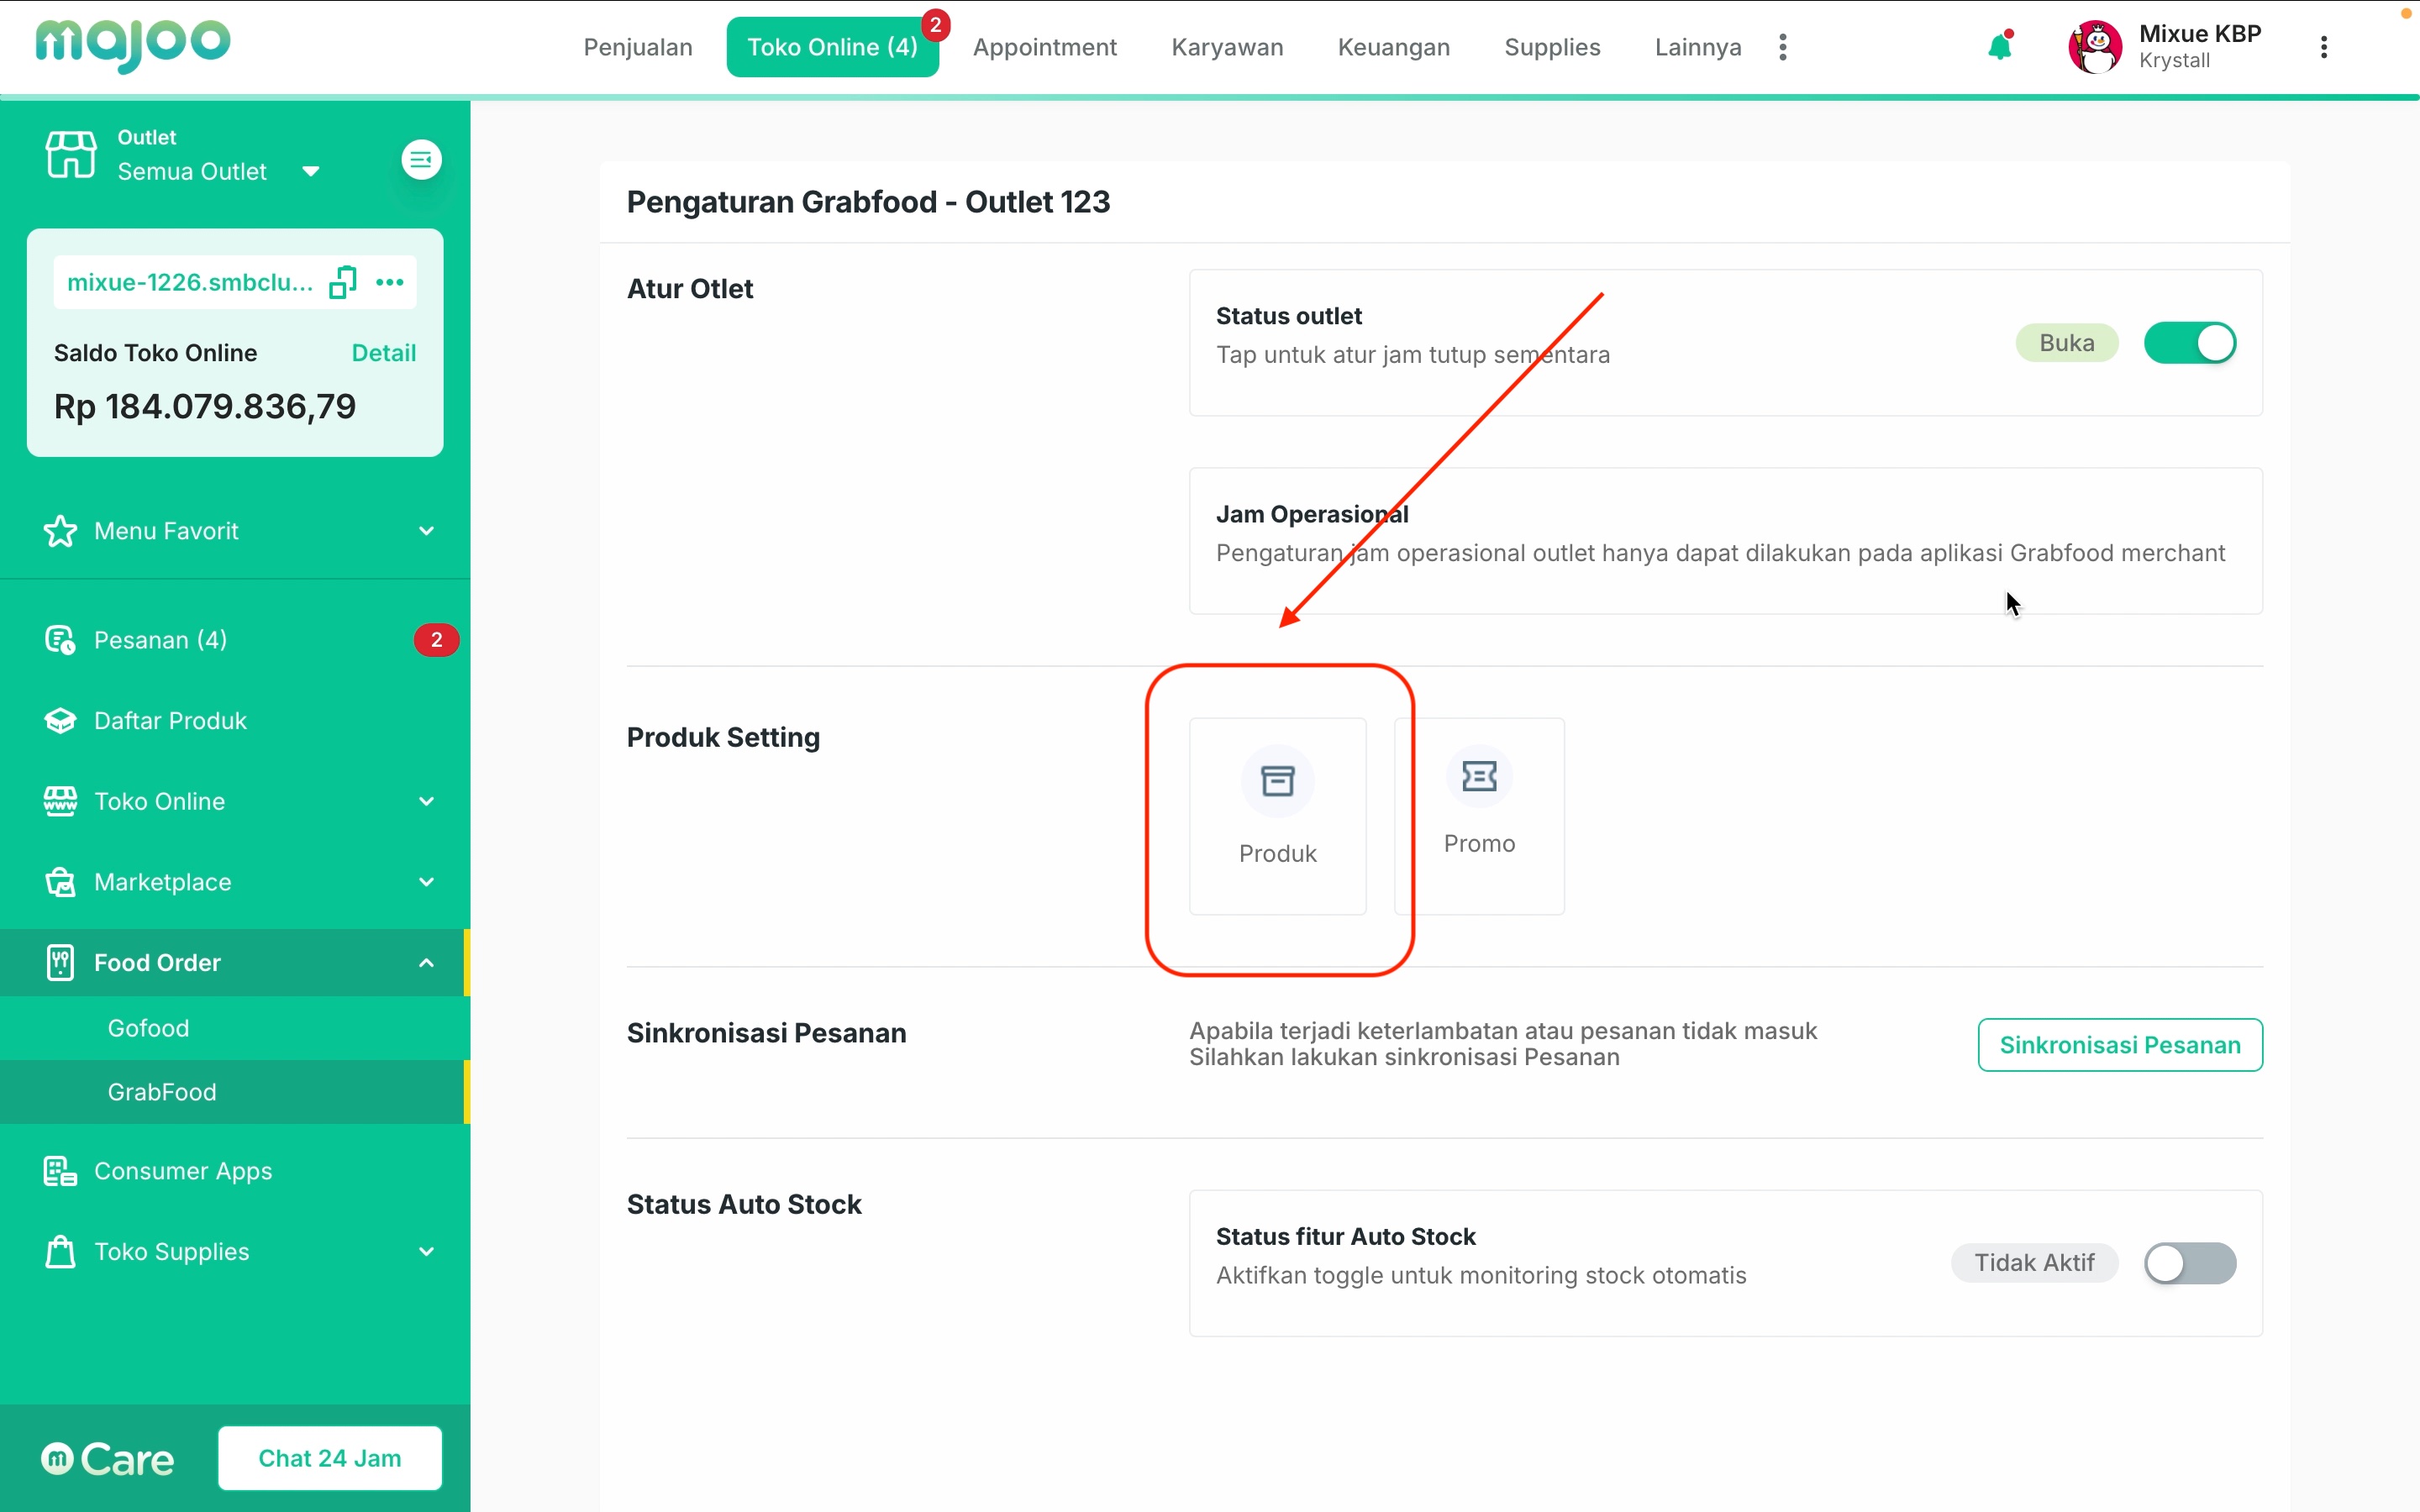Click the majoo logo
The image size is (2420, 1512).
click(133, 45)
